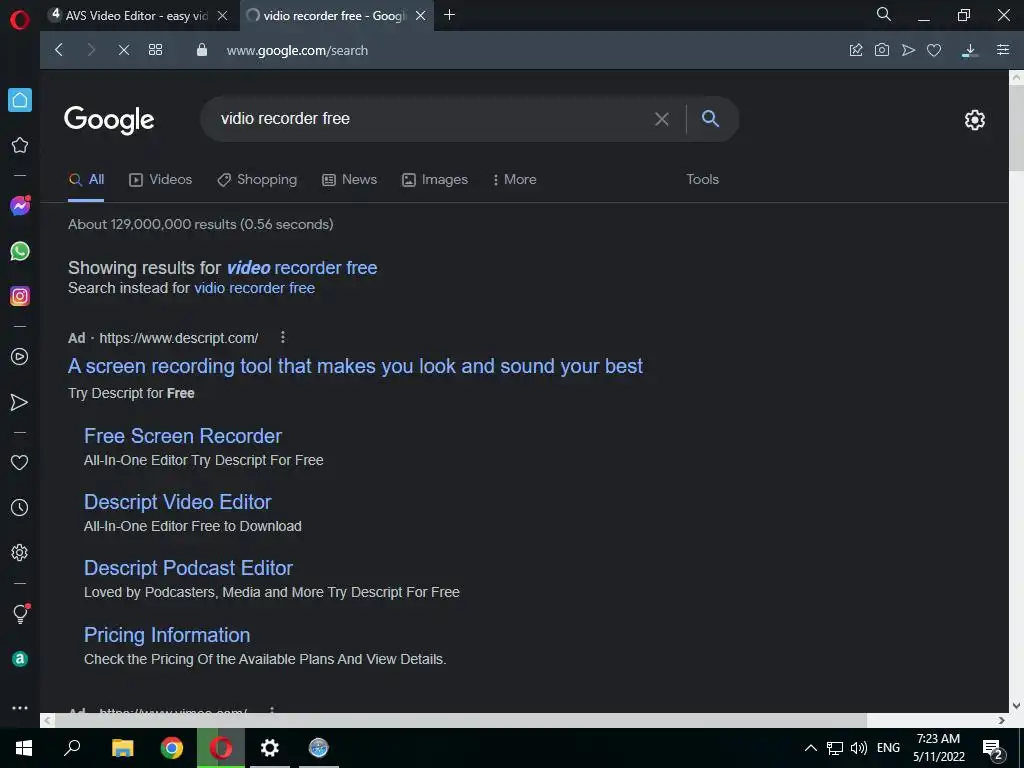Click the vertical scrollbar thumb
1024x768 pixels.
coord(1016,127)
